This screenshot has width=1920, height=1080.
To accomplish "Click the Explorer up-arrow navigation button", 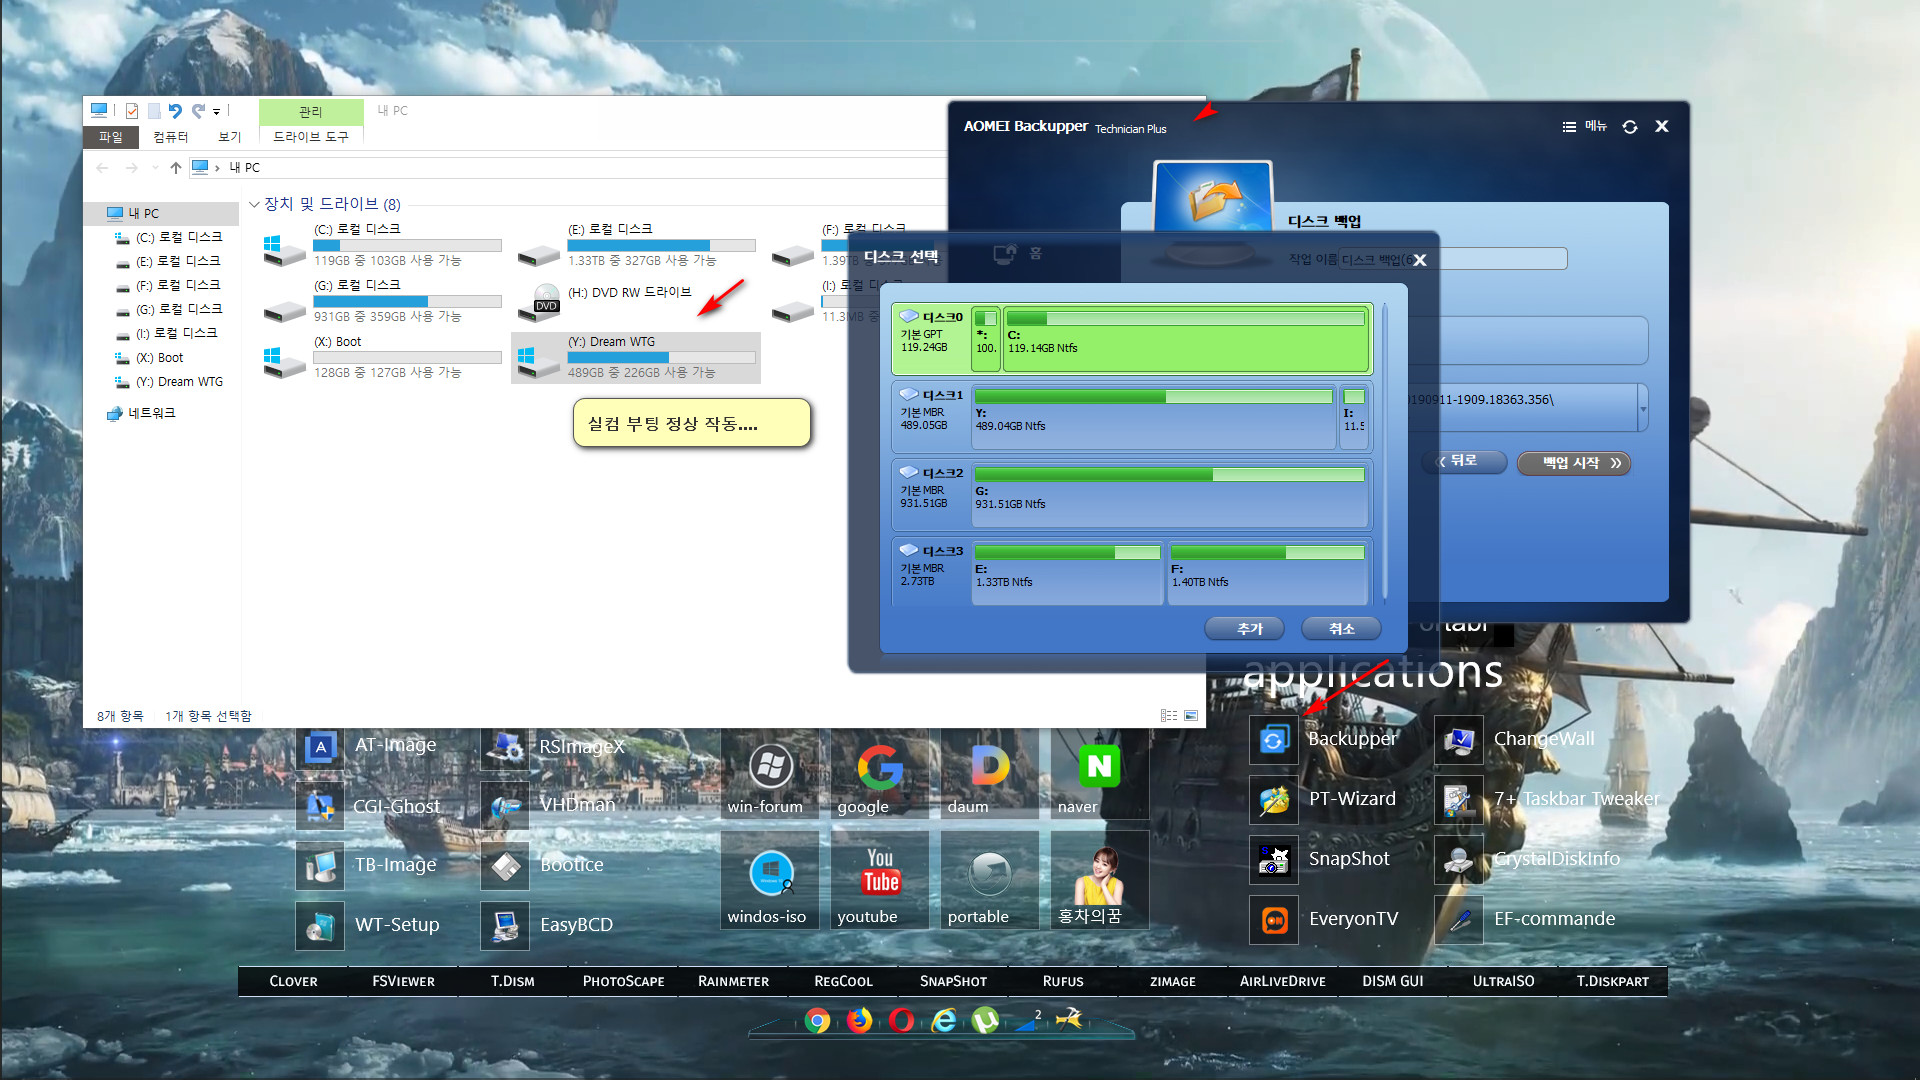I will (176, 168).
